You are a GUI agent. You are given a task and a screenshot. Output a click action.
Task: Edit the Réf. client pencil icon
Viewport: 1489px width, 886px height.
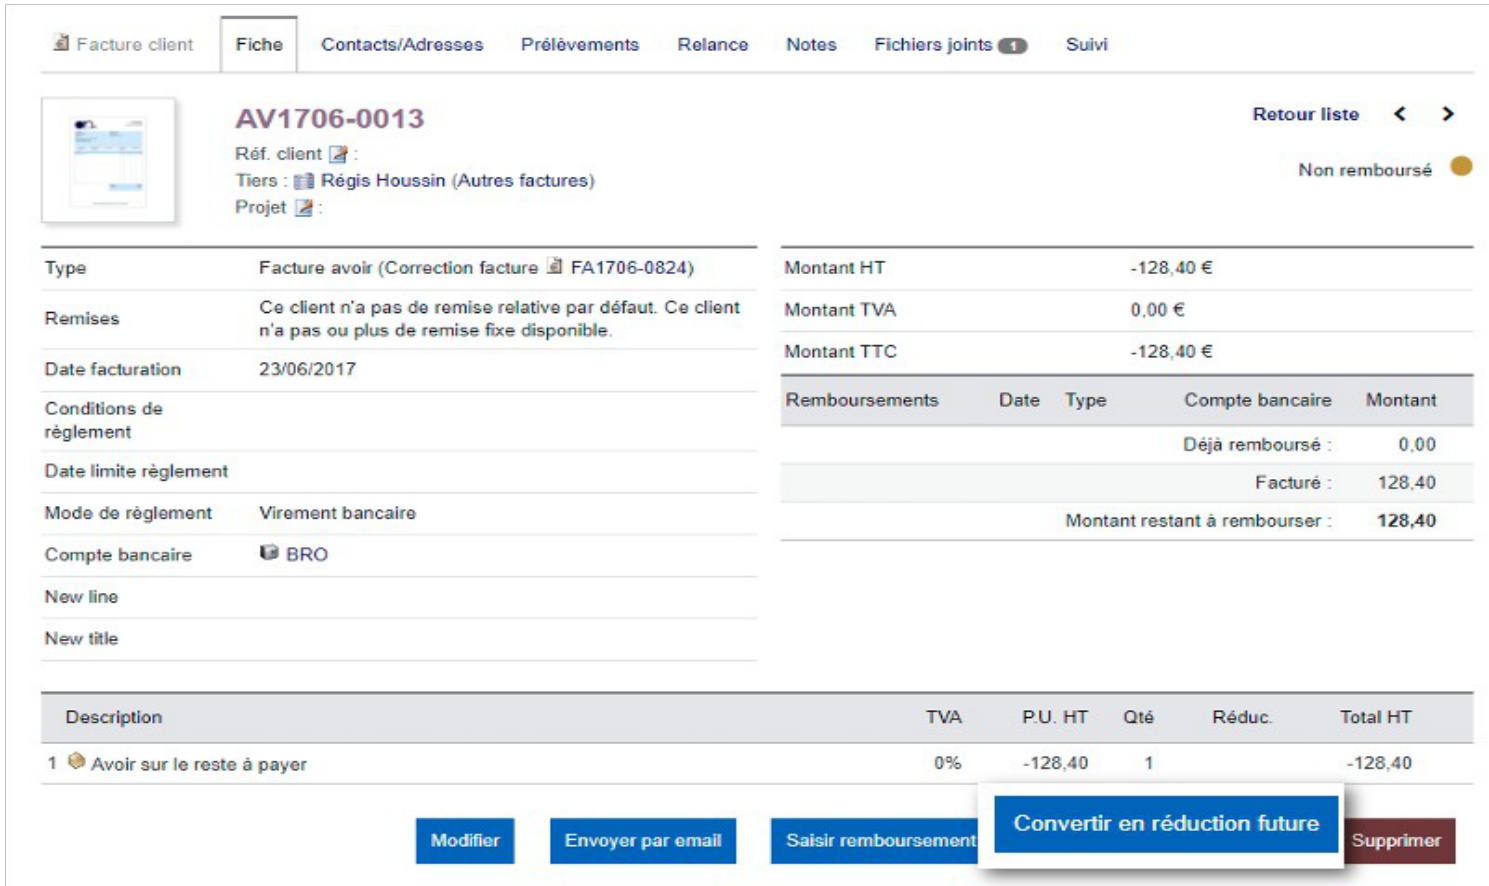(339, 154)
